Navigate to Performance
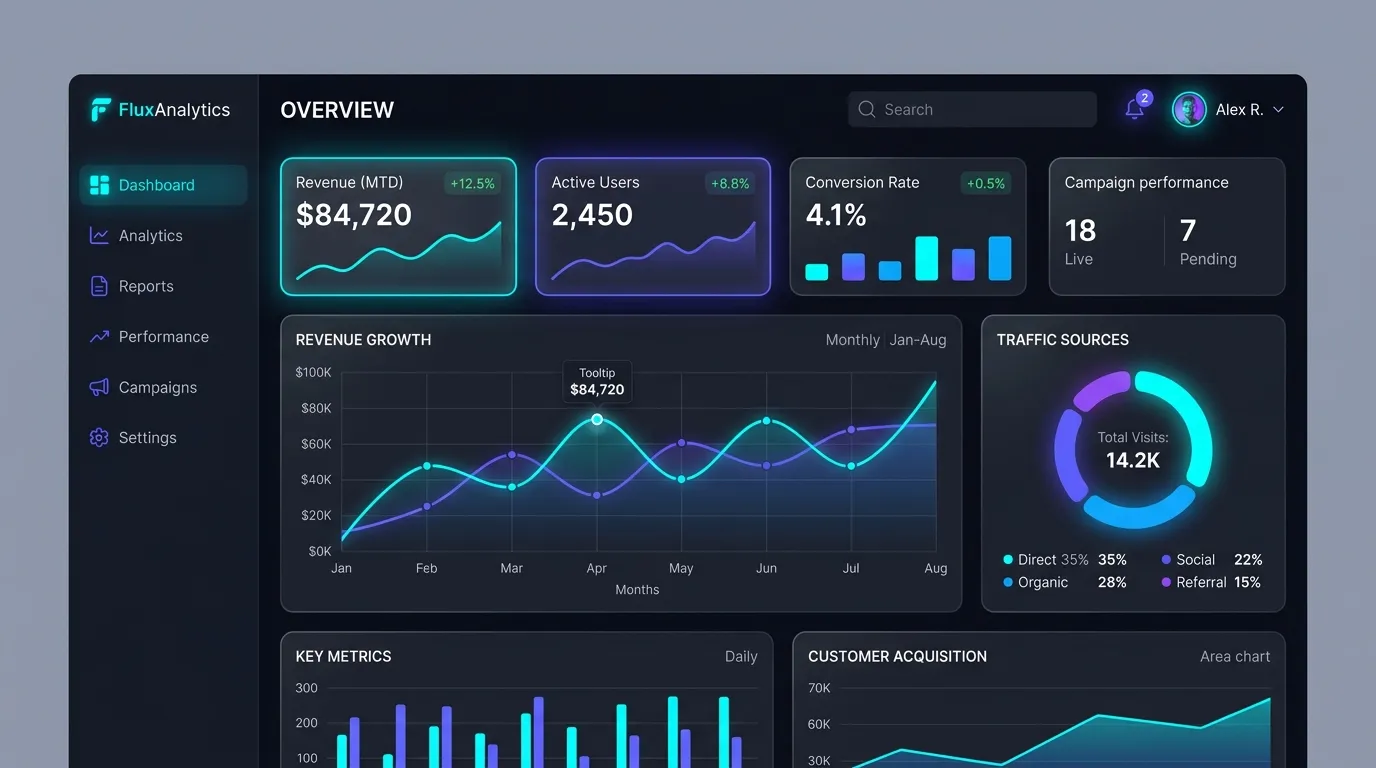The image size is (1376, 768). coord(163,337)
